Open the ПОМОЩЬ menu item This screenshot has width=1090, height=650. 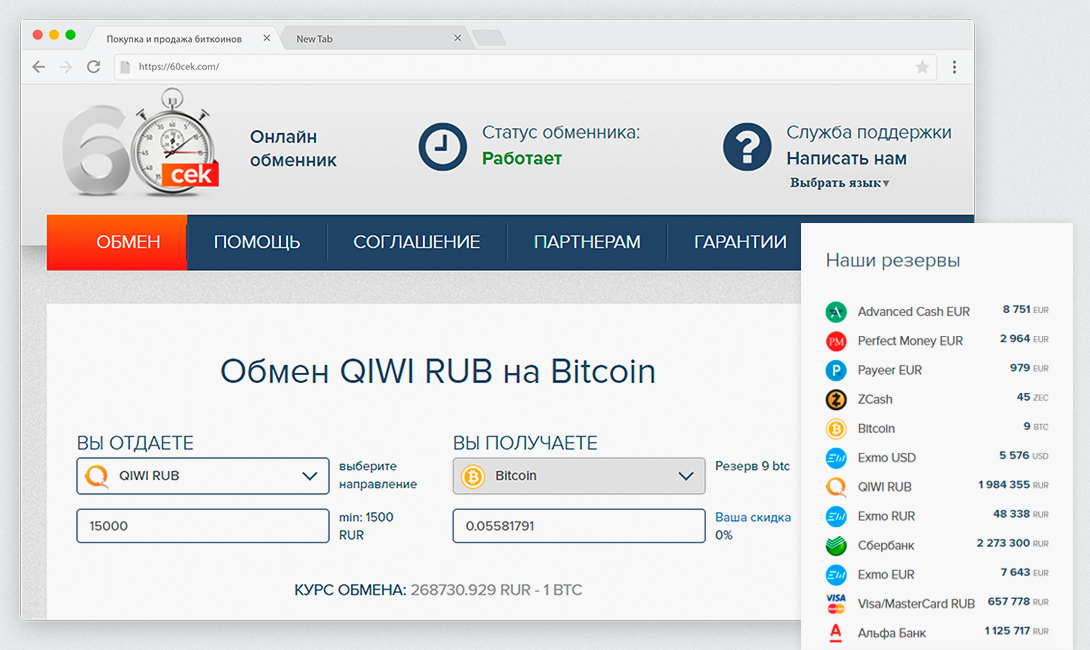(257, 242)
